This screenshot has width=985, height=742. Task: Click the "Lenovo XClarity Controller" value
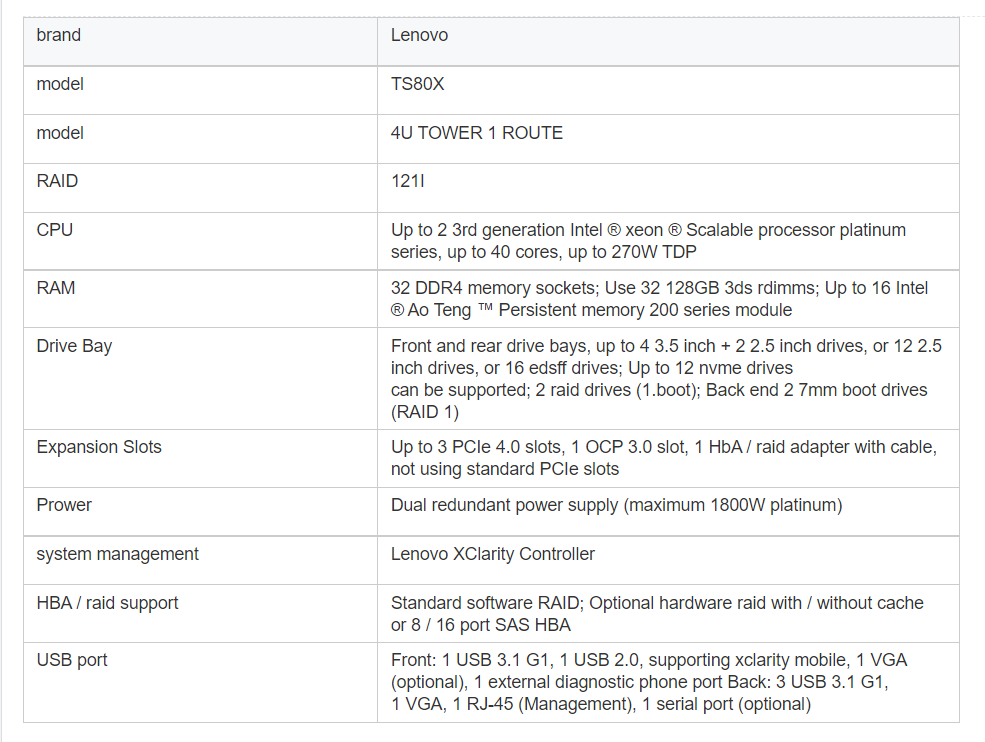pyautogui.click(x=492, y=554)
